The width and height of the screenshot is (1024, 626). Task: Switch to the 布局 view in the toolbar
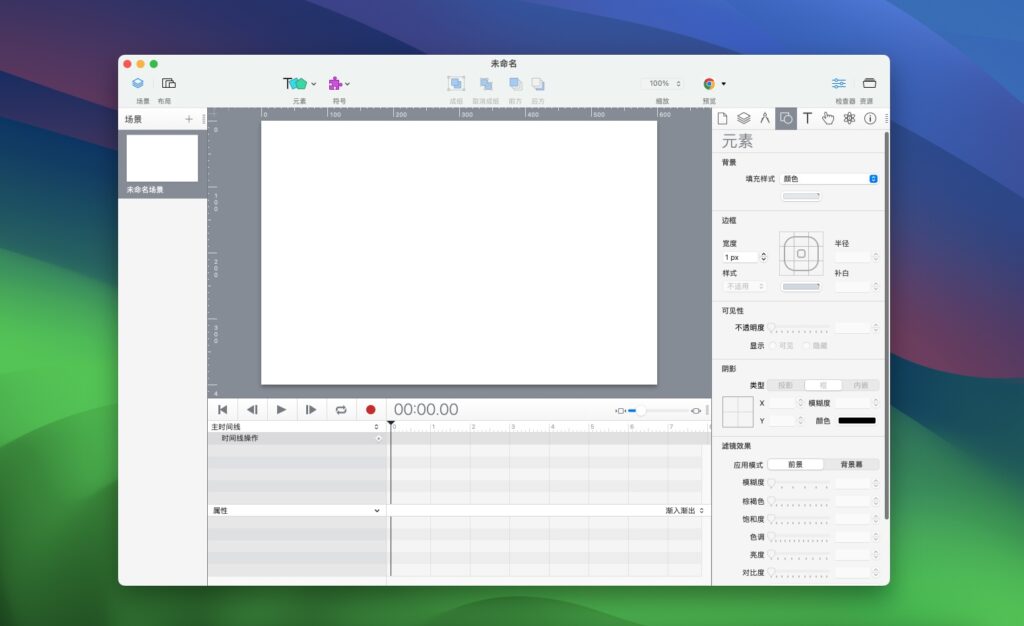(168, 83)
